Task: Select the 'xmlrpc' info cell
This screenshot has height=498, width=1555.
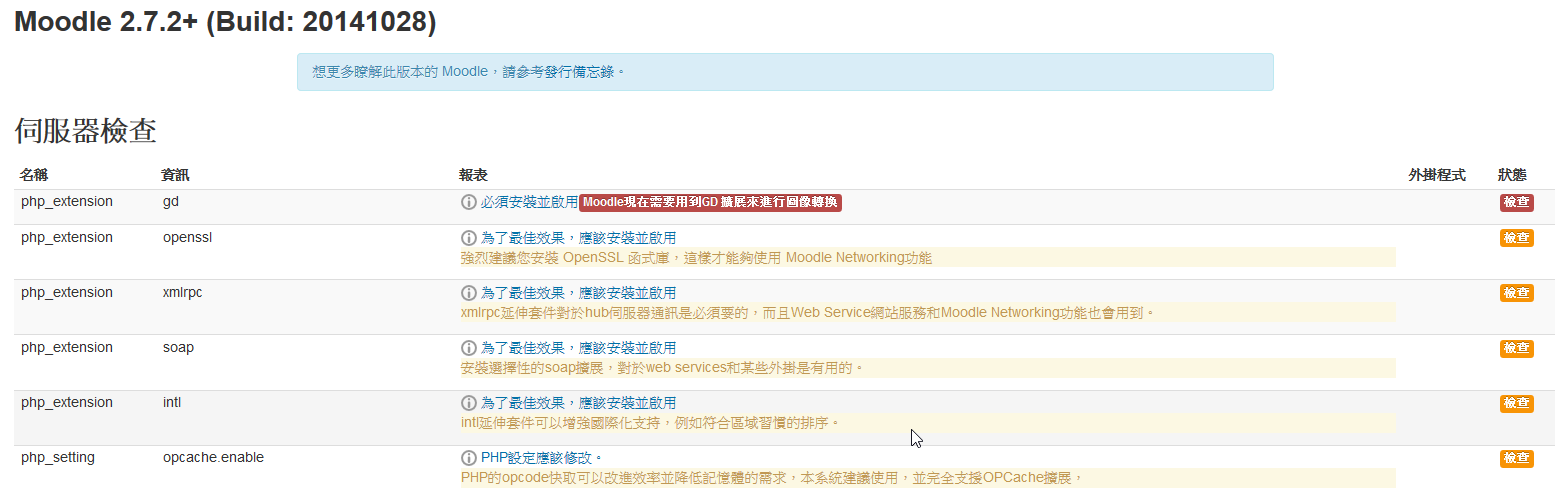Action: 183,292
